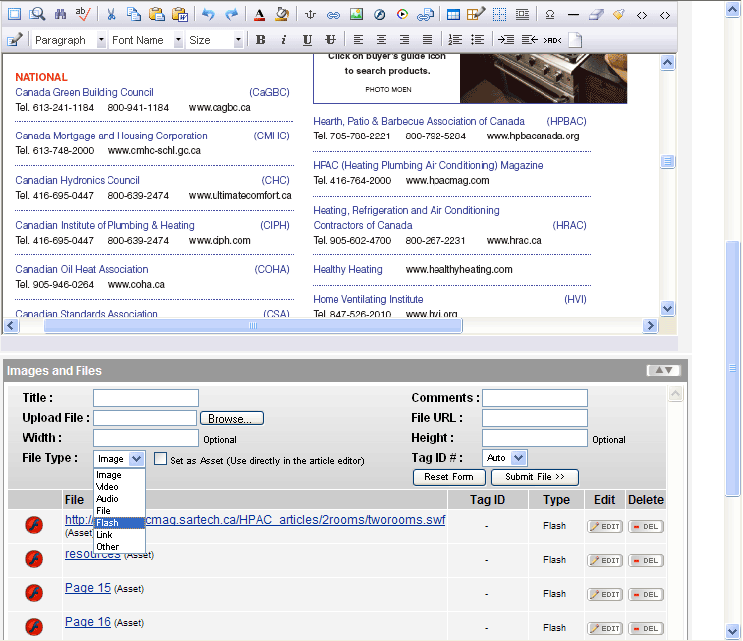Open the Tag ID Auto dropdown

click(x=504, y=458)
